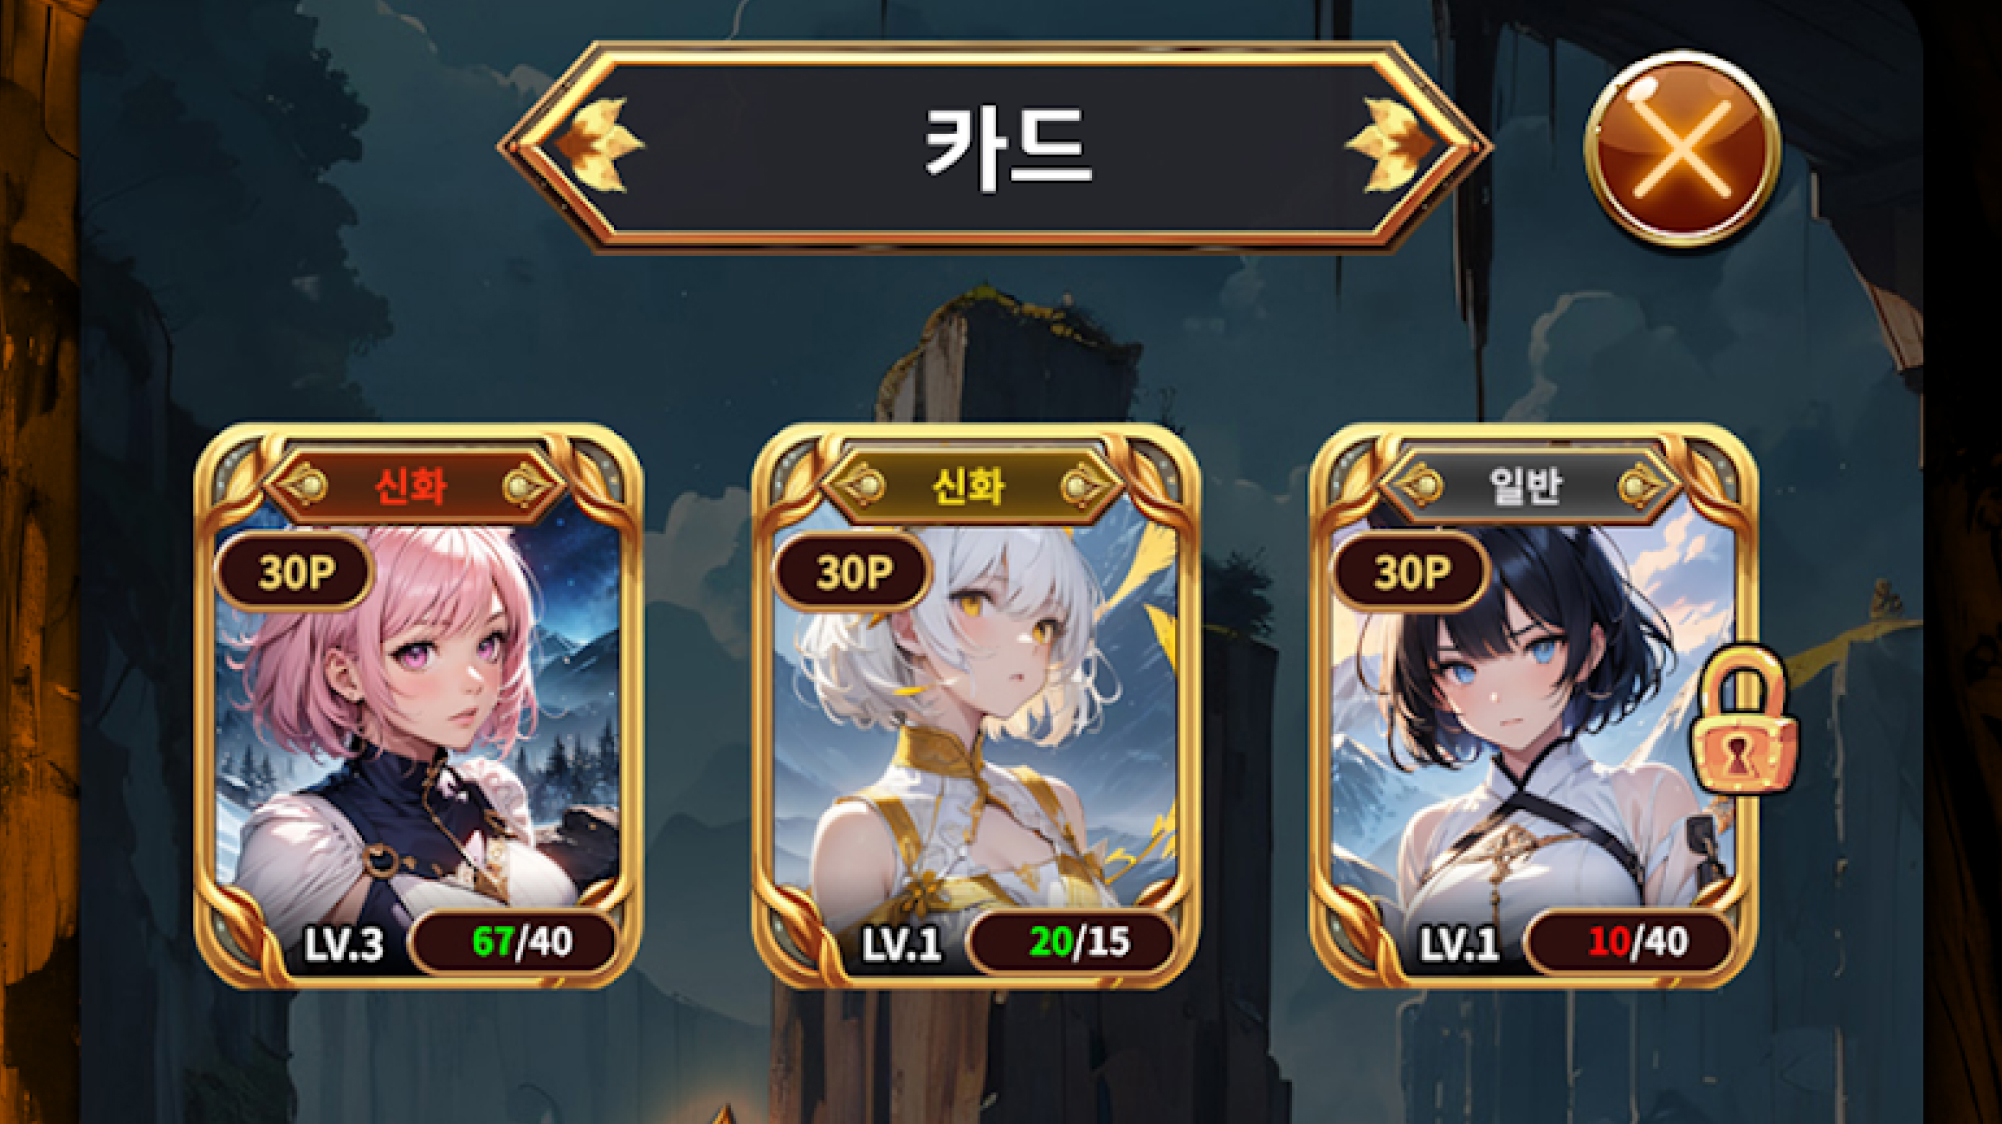
Task: Click the 30P badge on white-haired card
Action: (x=853, y=572)
